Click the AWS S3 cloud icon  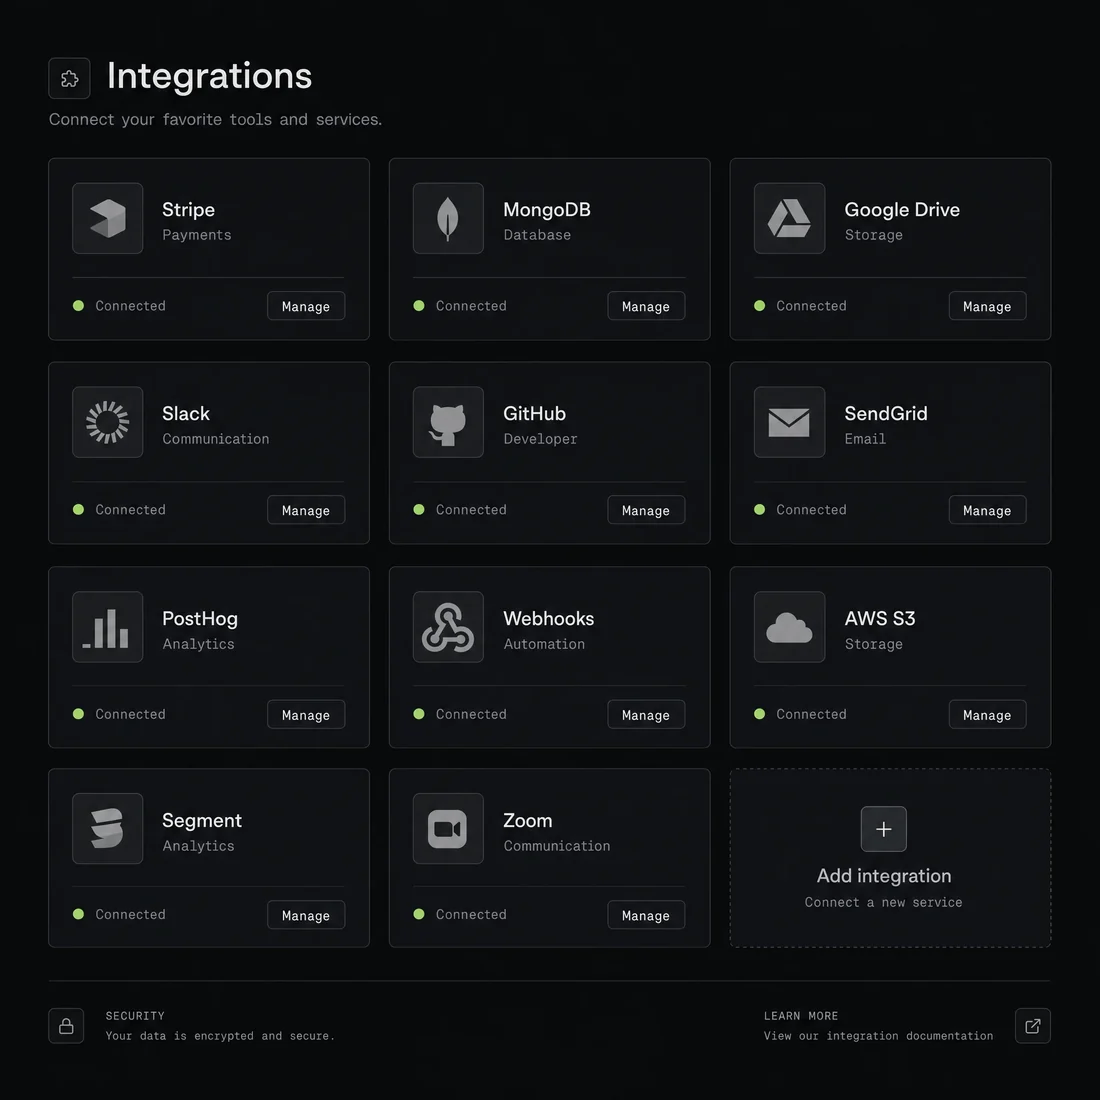click(x=789, y=626)
